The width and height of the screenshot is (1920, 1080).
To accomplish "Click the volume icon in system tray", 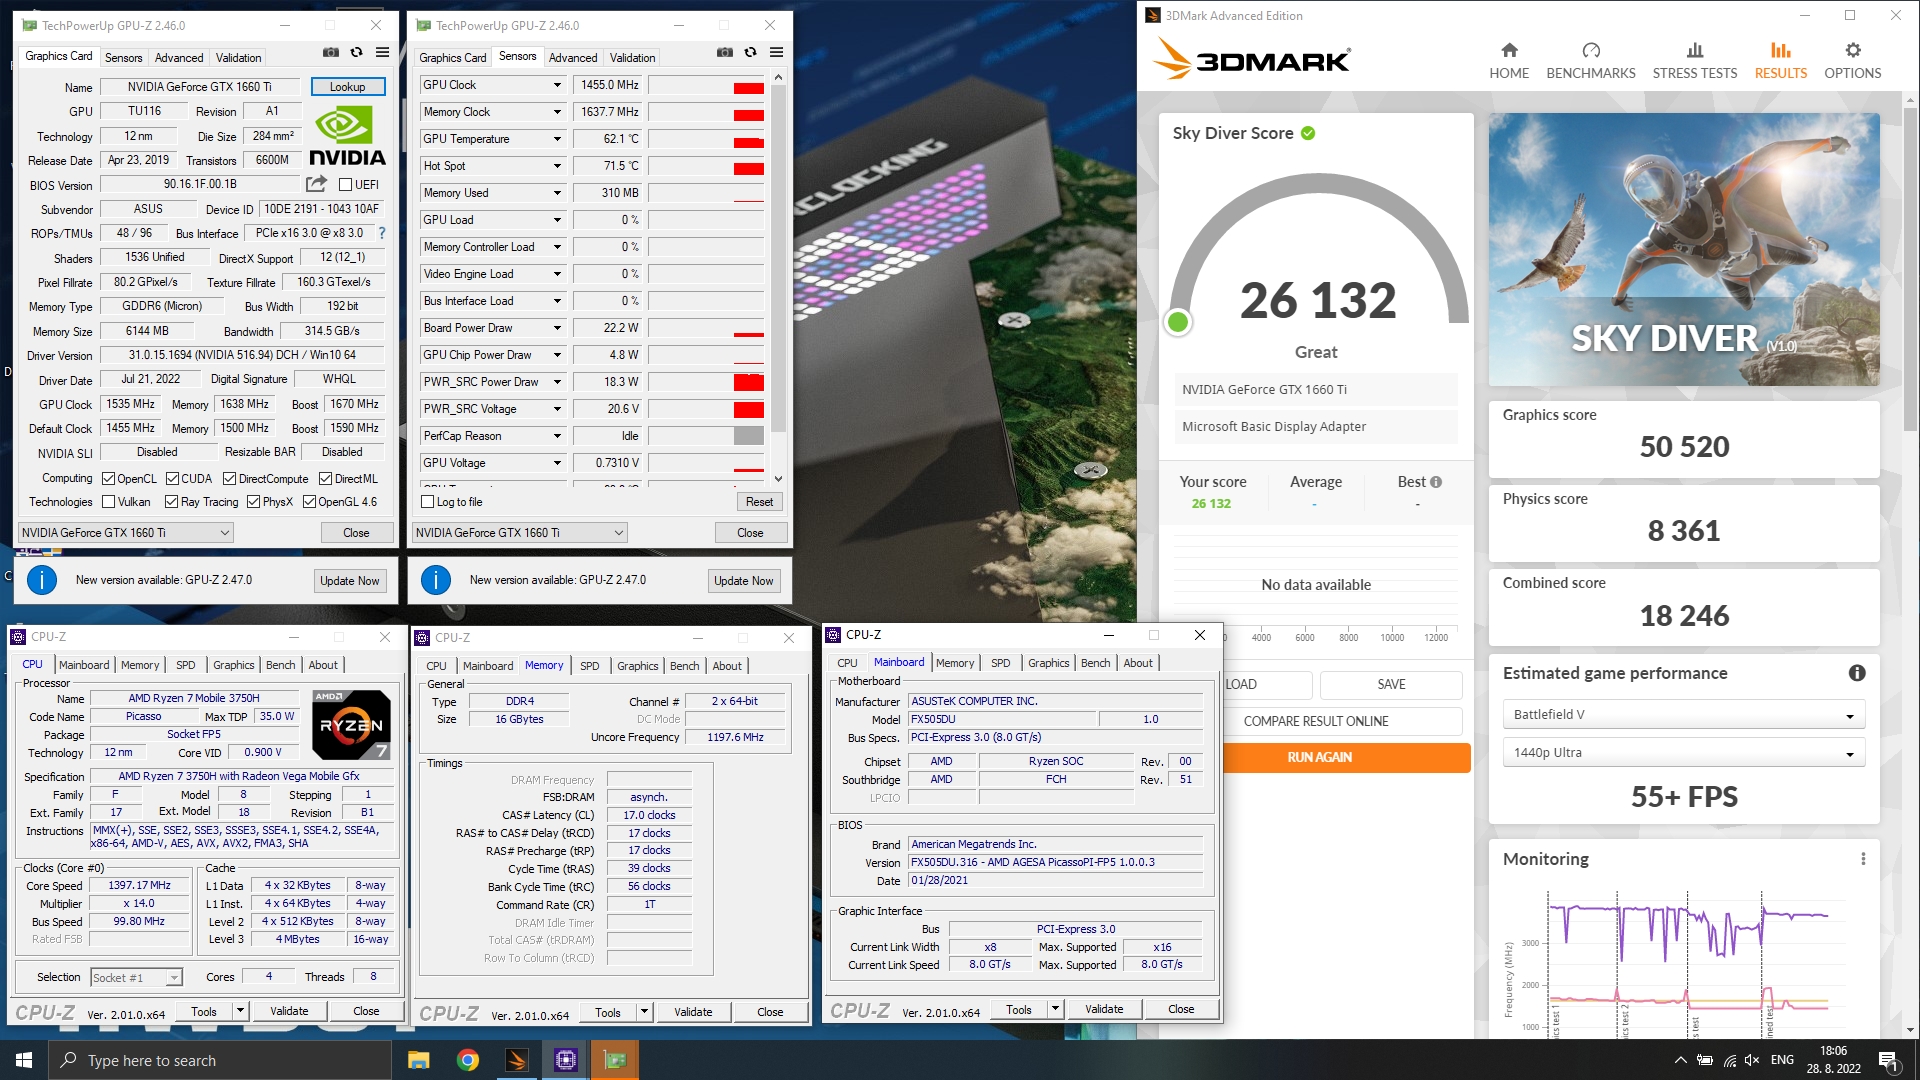I will pos(1752,1060).
